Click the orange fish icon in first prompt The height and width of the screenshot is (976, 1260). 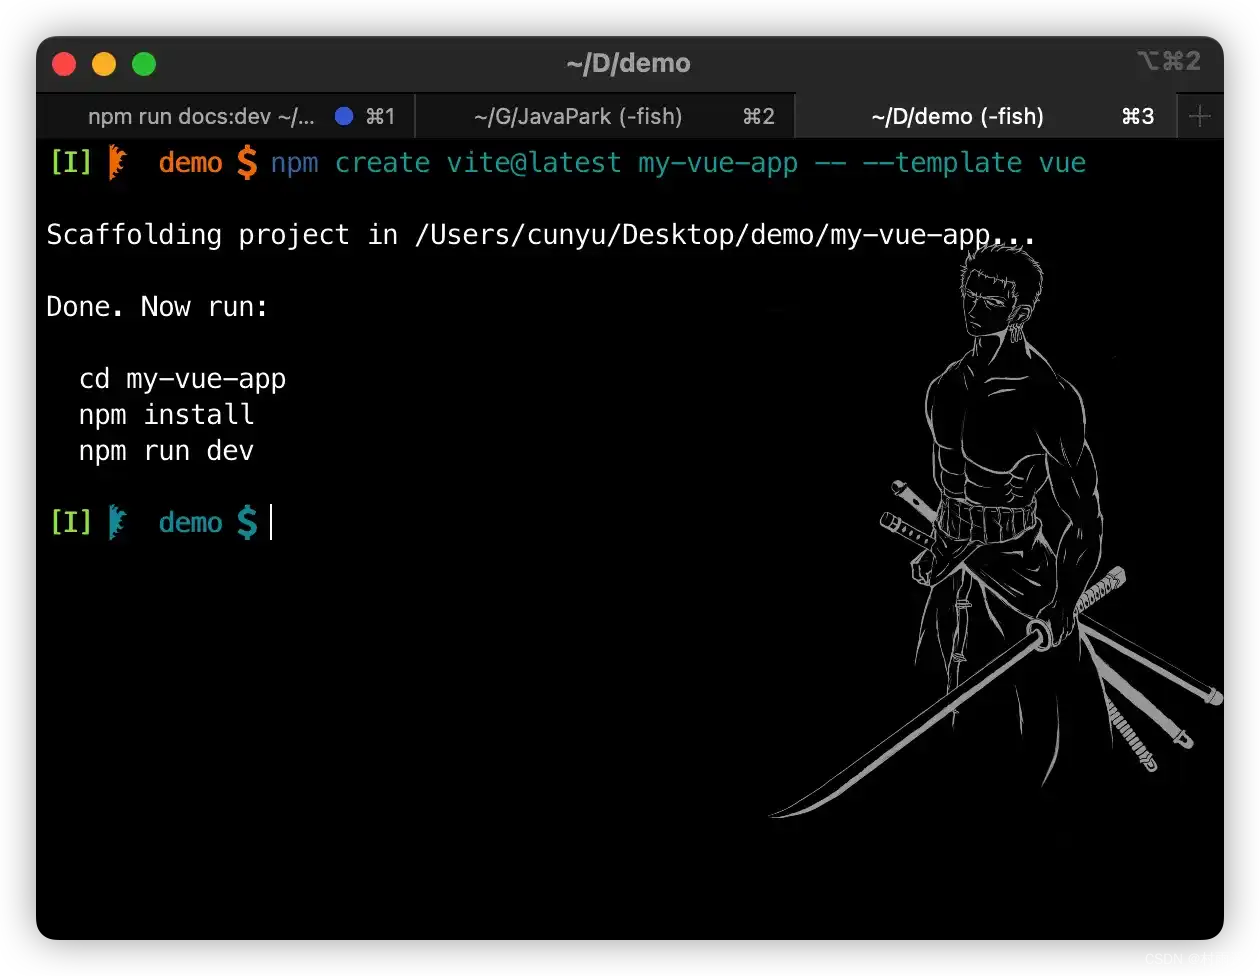(118, 162)
